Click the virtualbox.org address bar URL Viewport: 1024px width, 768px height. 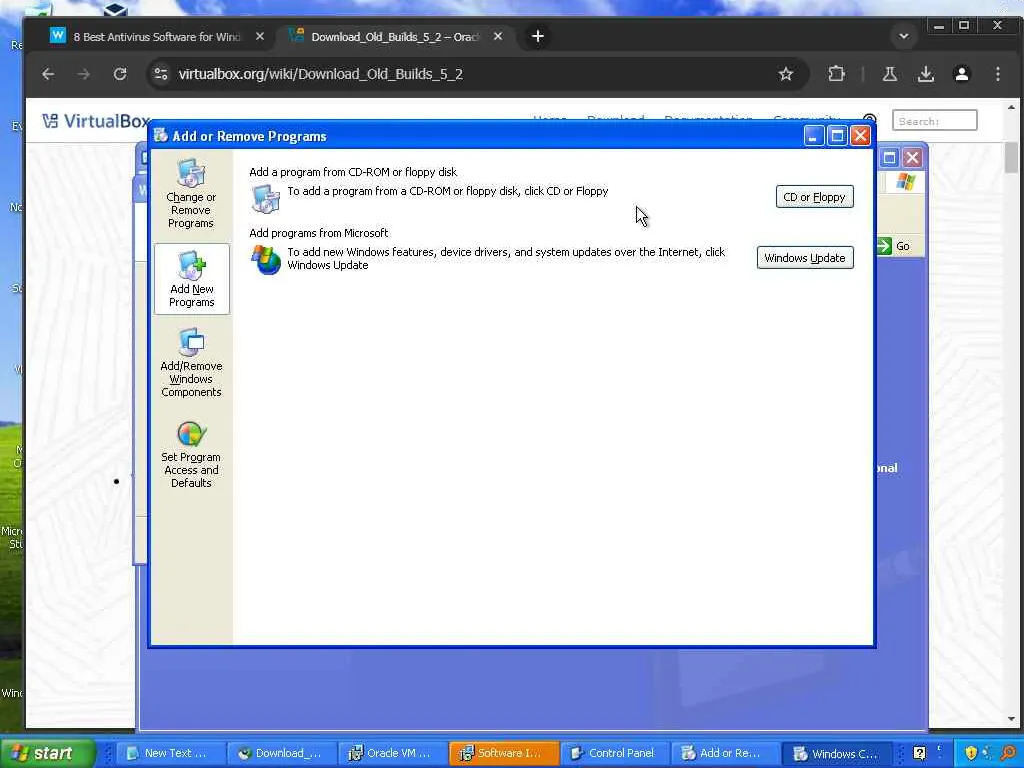click(x=321, y=74)
